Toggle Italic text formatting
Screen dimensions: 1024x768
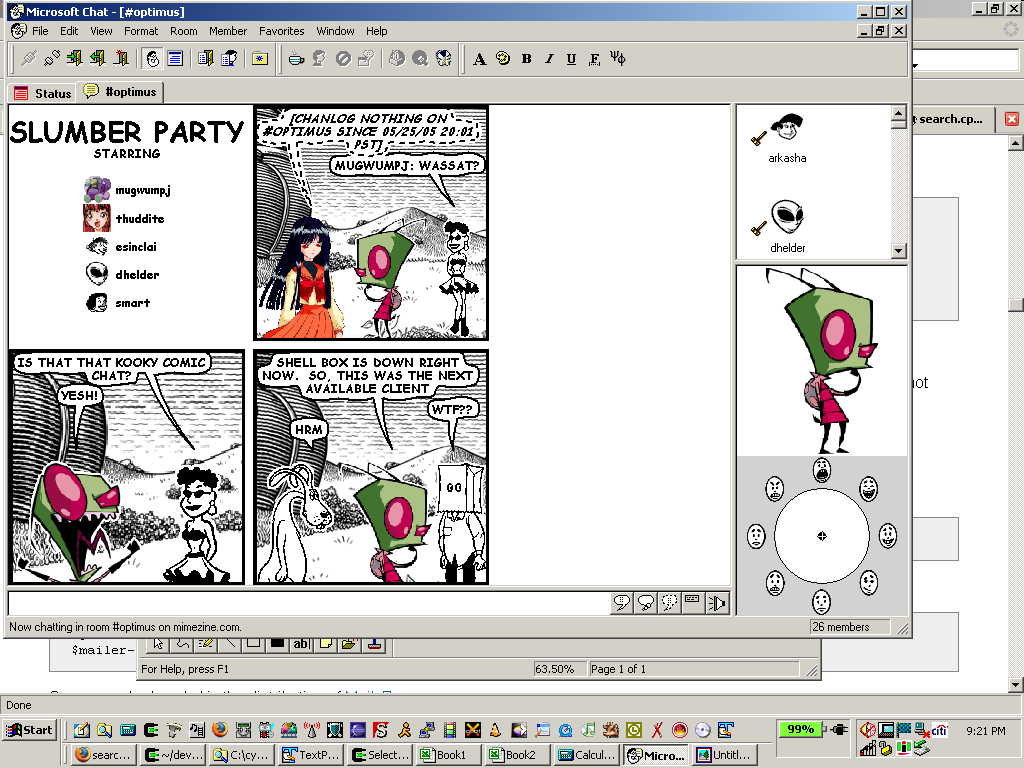click(x=549, y=59)
